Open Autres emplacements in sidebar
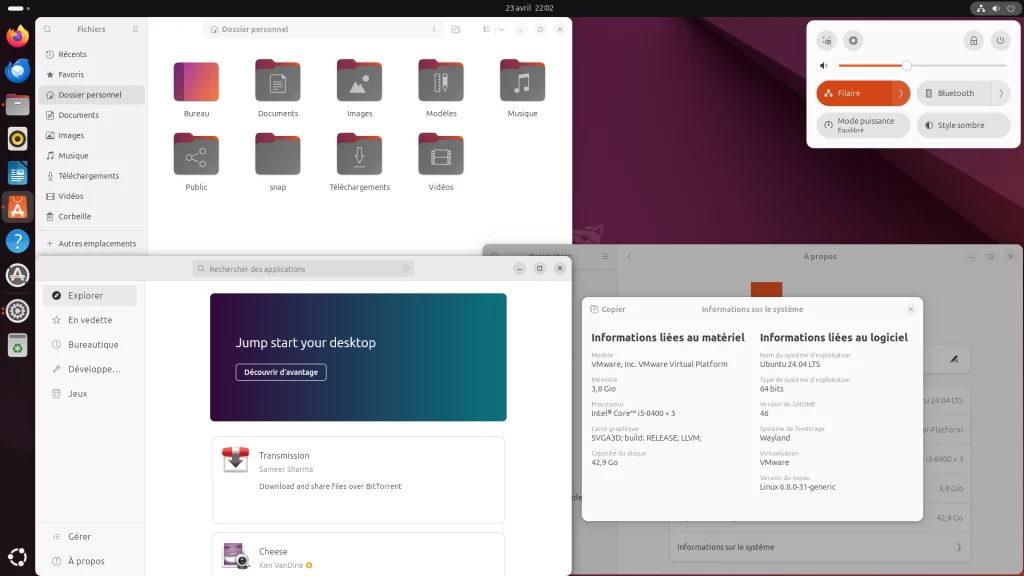Viewport: 1024px width, 576px height. click(x=91, y=244)
